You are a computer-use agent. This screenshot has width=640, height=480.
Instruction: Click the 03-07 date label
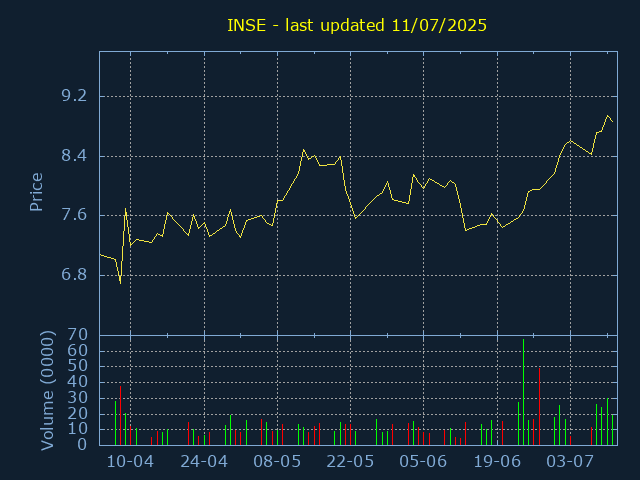pyautogui.click(x=570, y=462)
